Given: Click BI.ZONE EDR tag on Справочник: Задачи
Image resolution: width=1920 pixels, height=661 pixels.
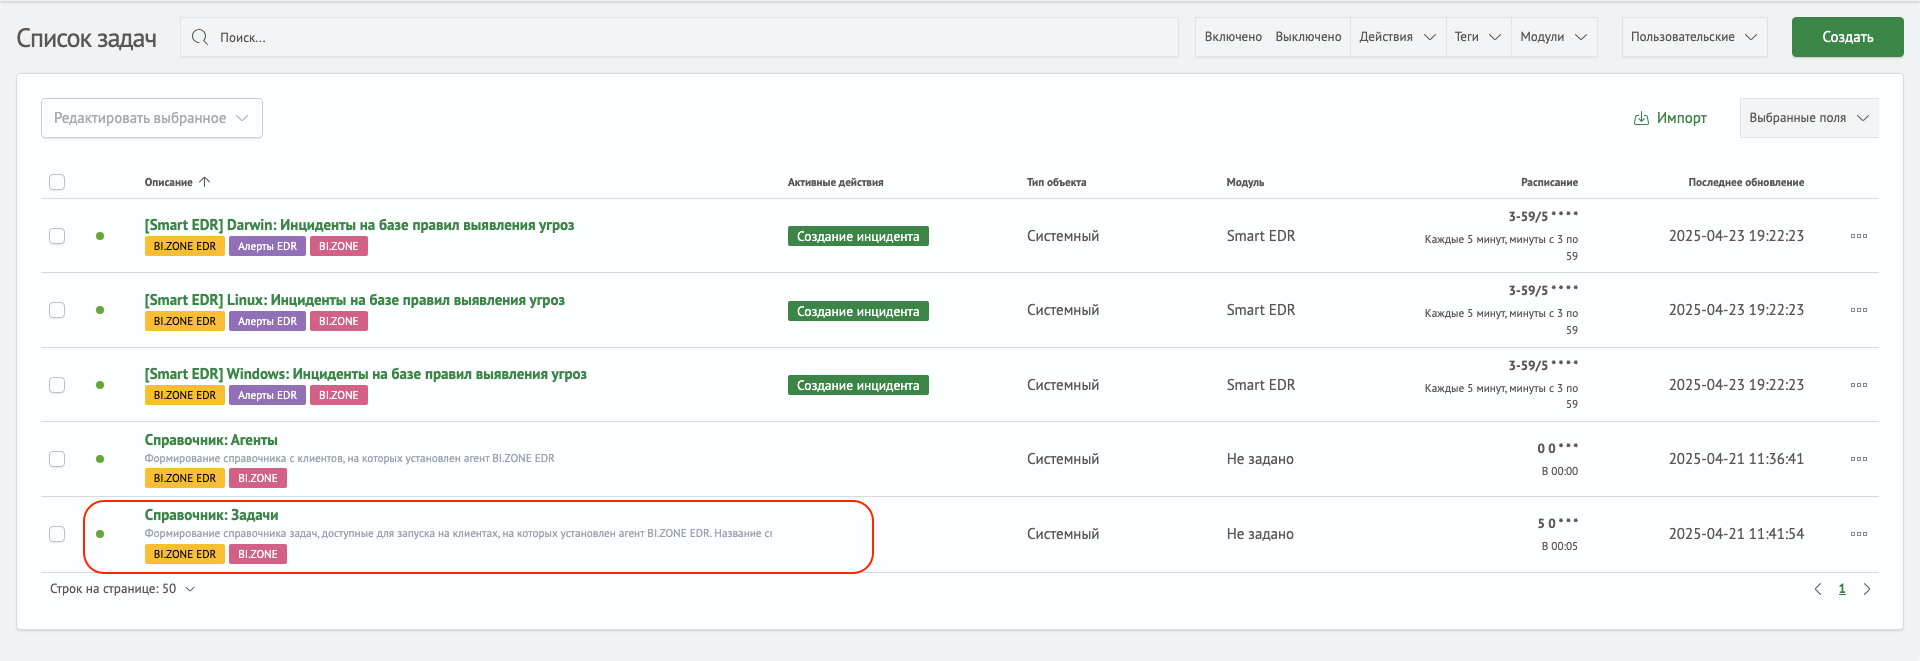Looking at the screenshot, I should (x=185, y=554).
